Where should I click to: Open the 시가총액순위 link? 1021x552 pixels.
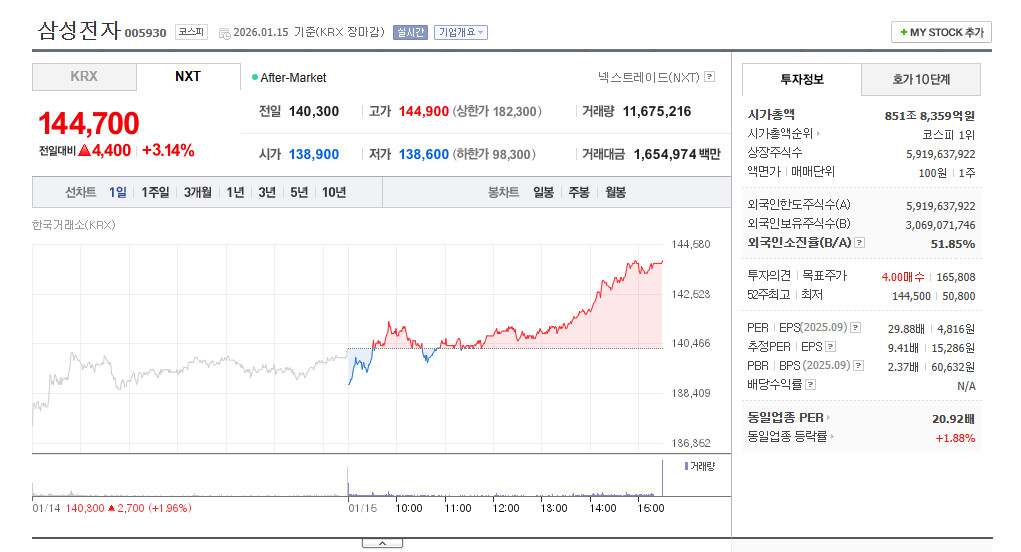tap(783, 133)
